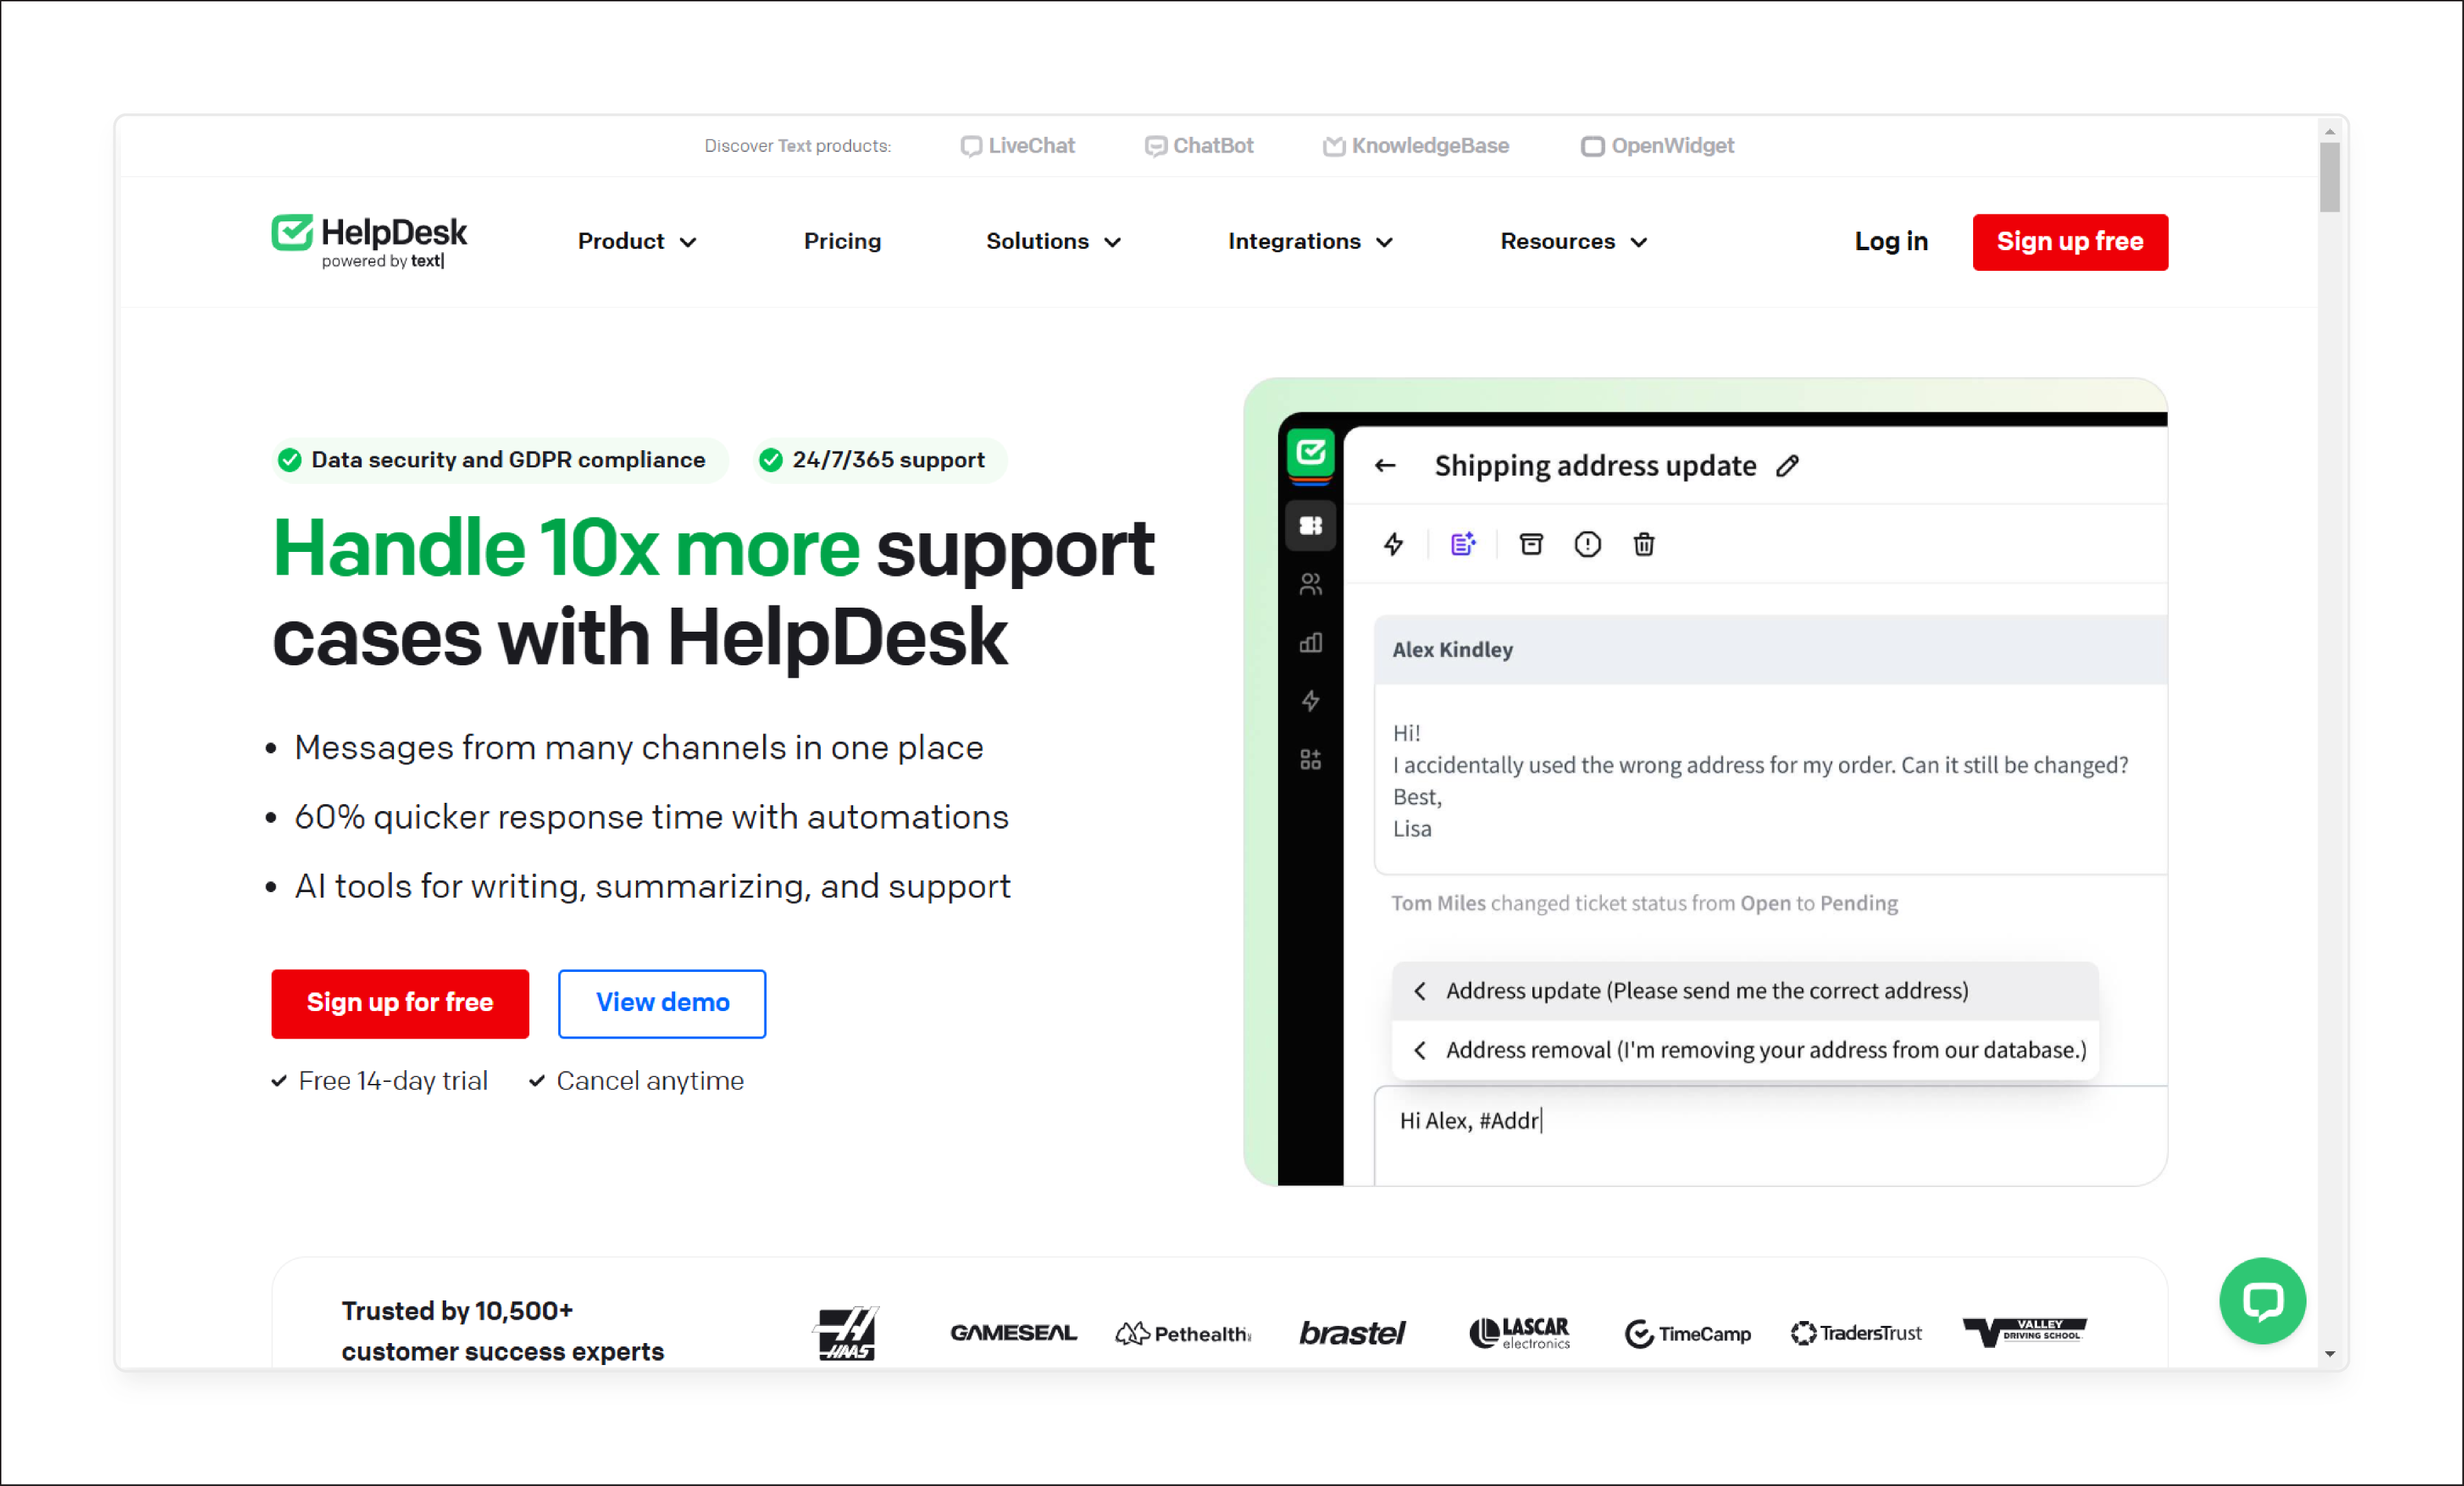
Task: Expand the Integrations navigation dropdown
Action: click(1310, 241)
